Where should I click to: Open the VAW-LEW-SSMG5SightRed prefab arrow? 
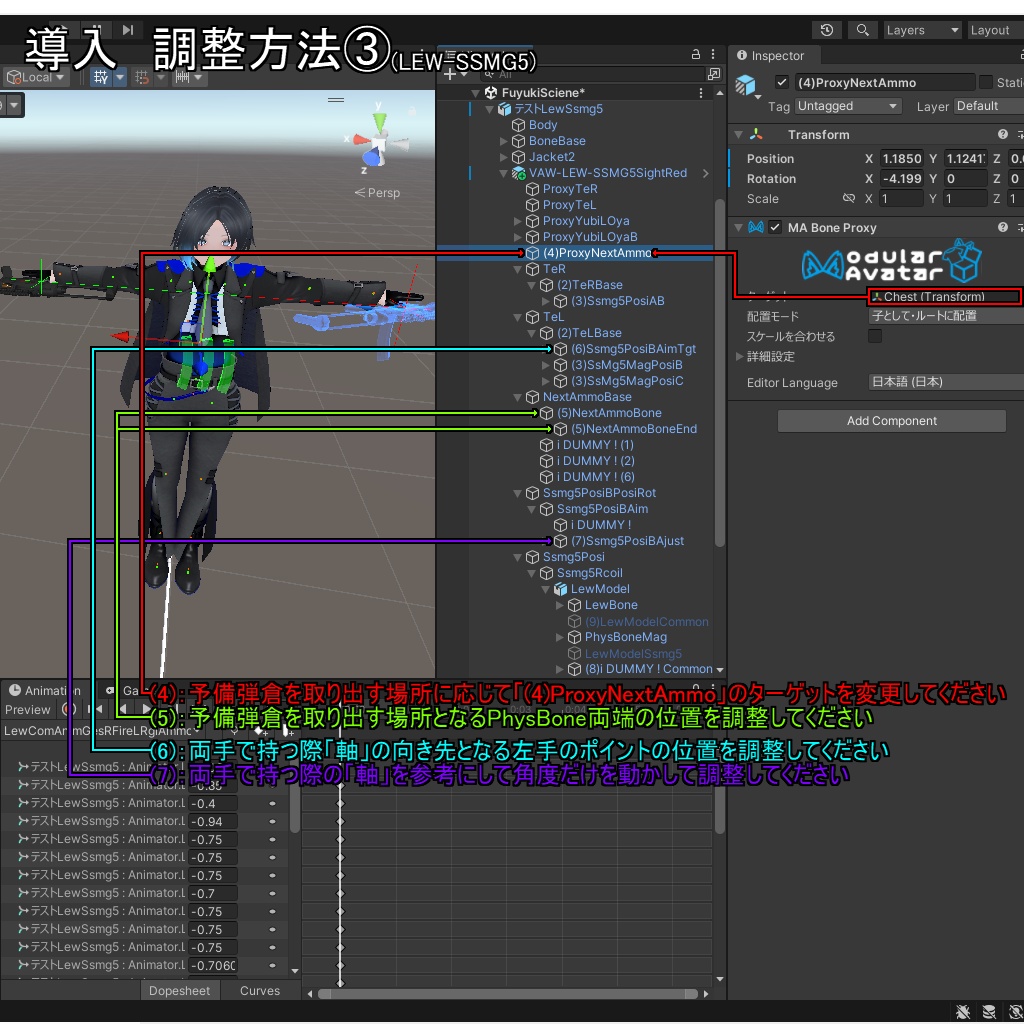pos(706,173)
